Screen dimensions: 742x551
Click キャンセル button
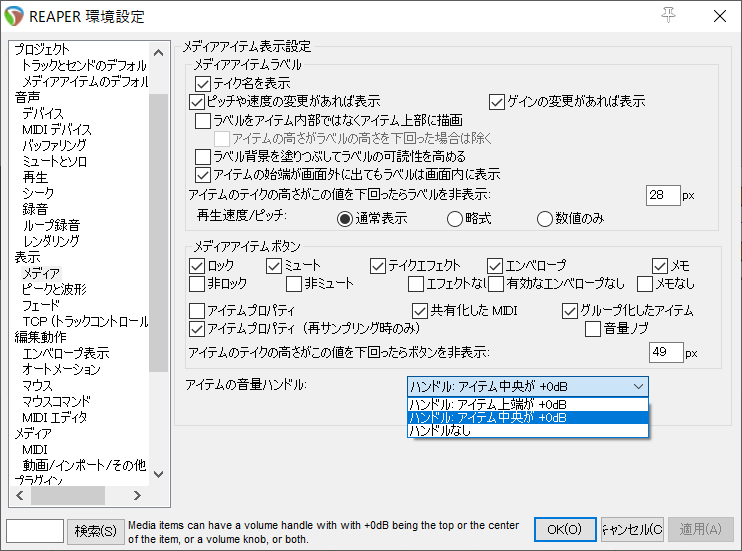[x=632, y=529]
